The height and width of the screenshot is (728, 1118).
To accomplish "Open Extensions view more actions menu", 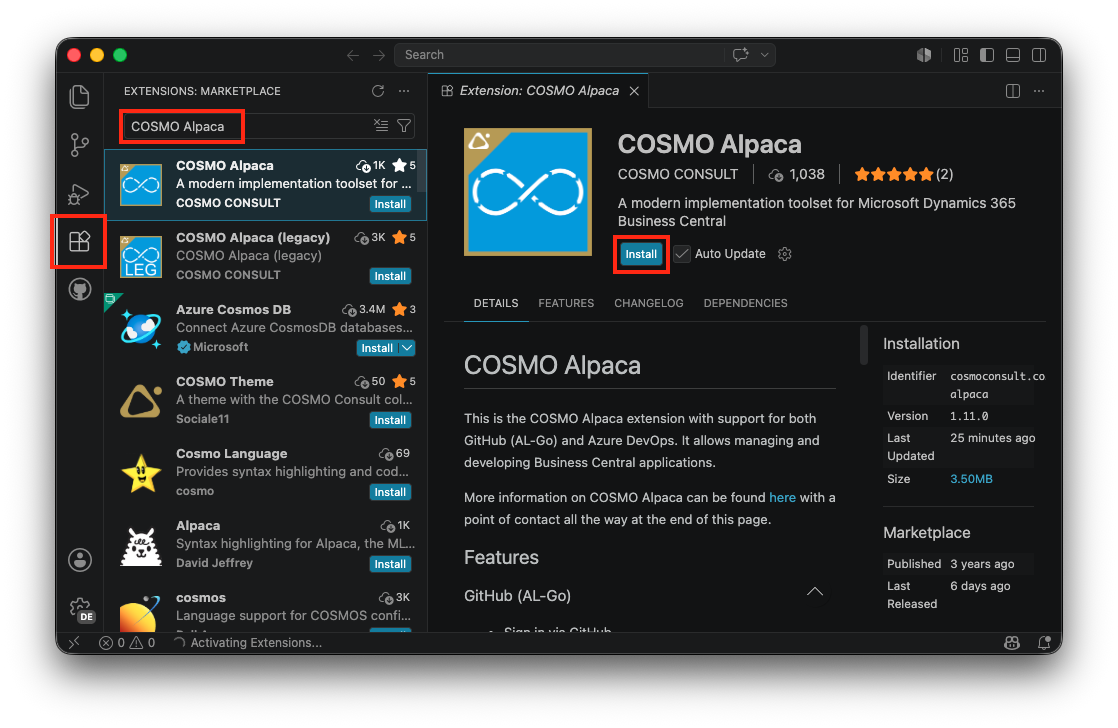I will (404, 91).
